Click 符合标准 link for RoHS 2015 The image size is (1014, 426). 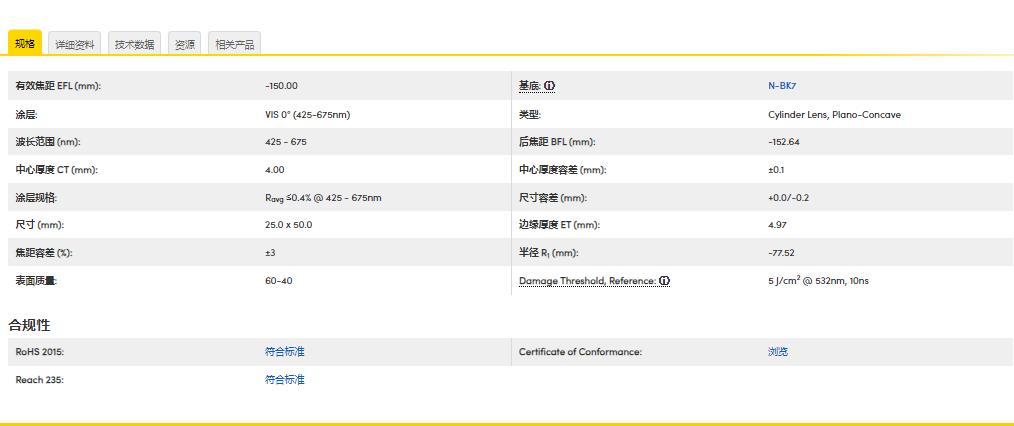pos(285,352)
